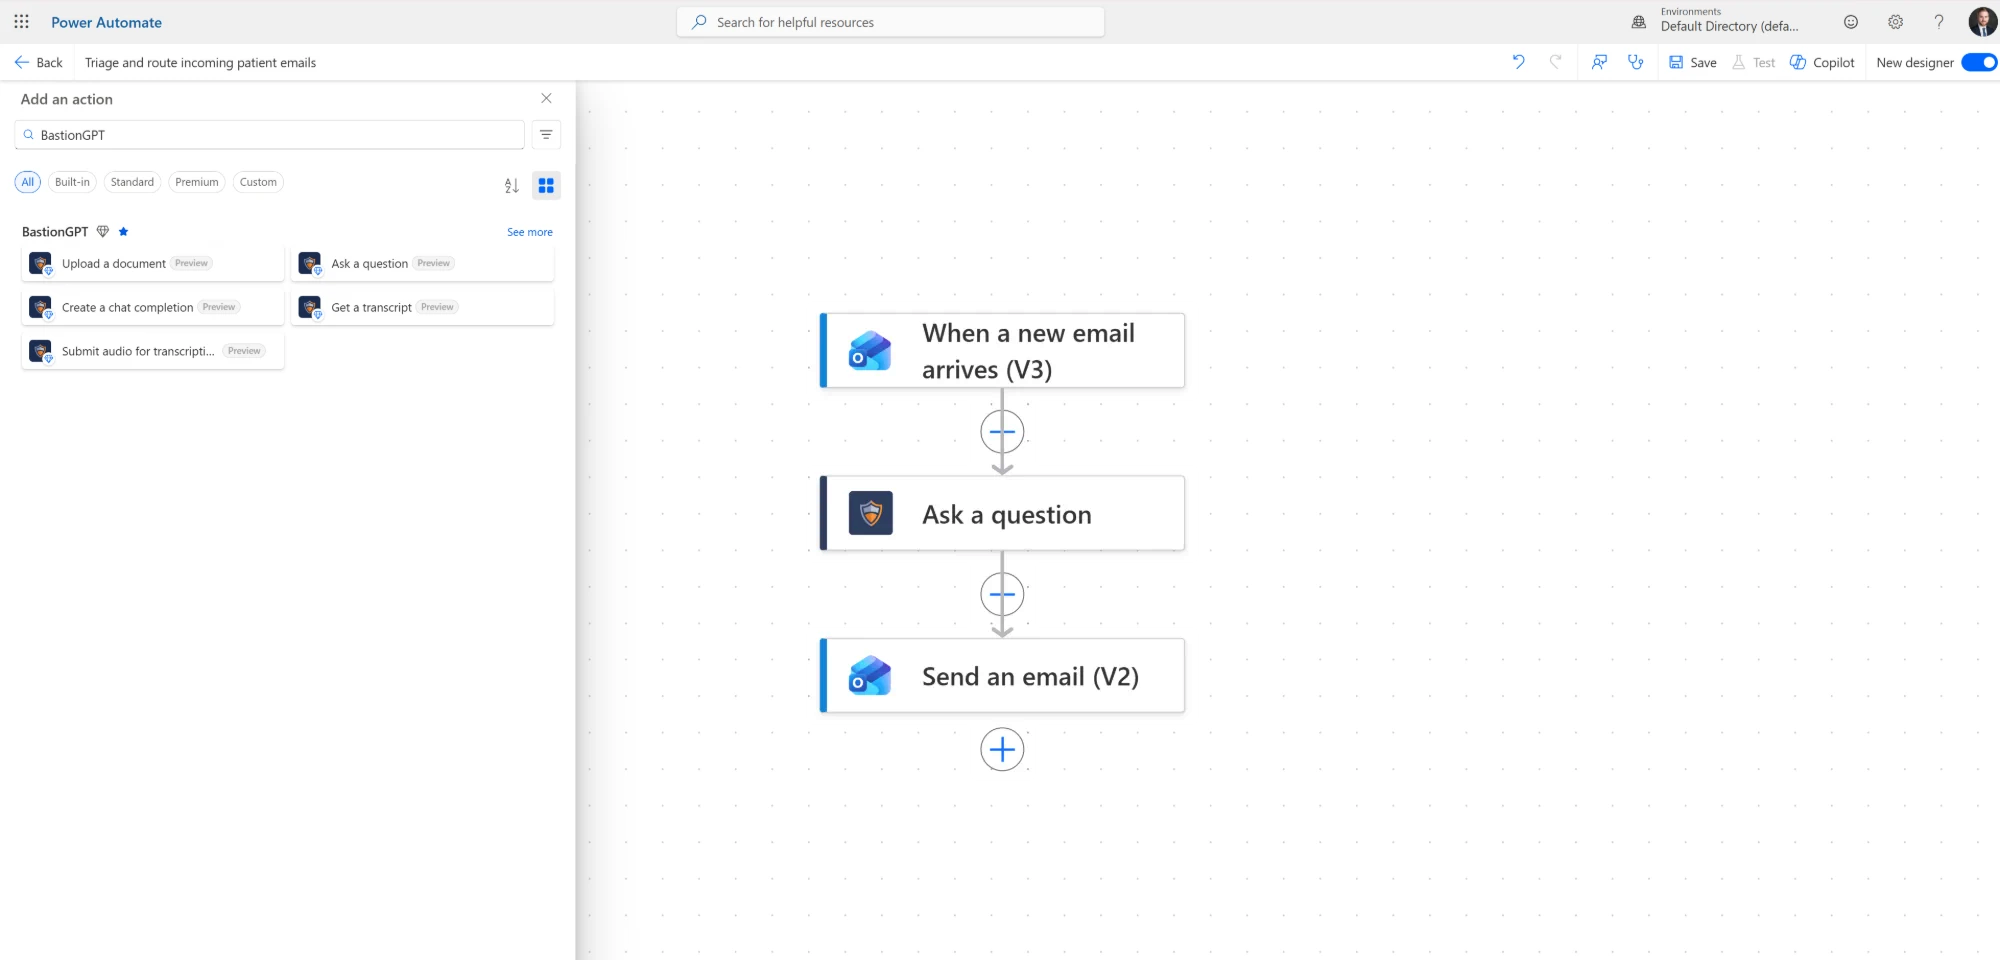Click the Get a transcript BastionGPT icon
The width and height of the screenshot is (2000, 960).
pyautogui.click(x=310, y=307)
